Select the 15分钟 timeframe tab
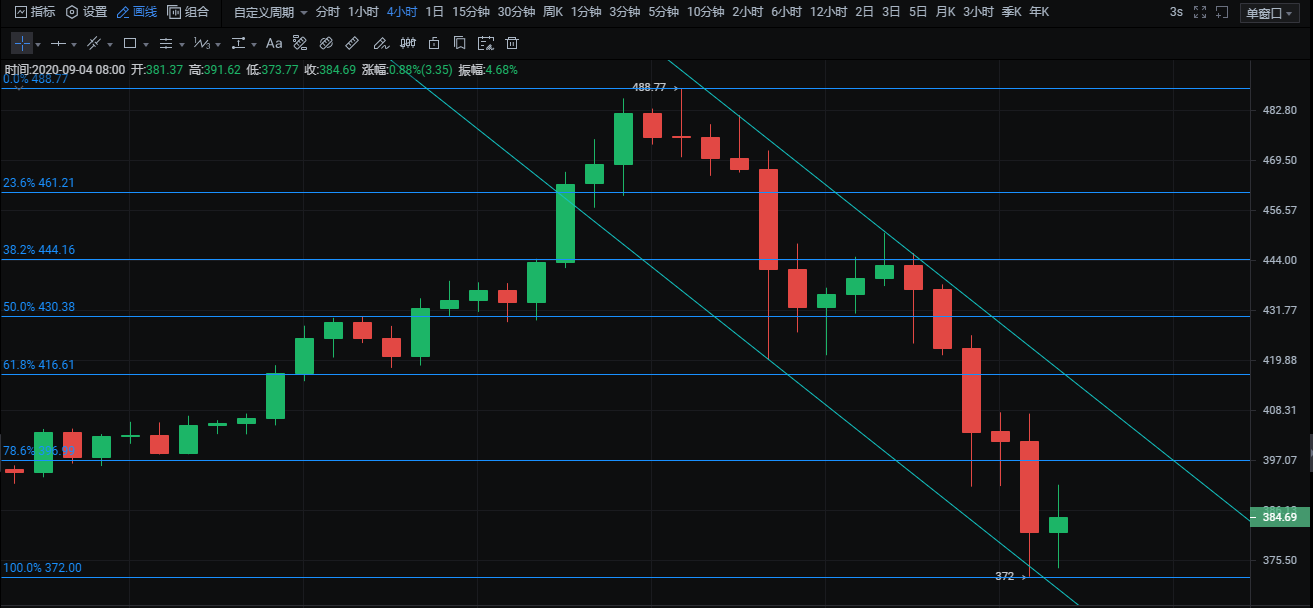The height and width of the screenshot is (608, 1313). [x=470, y=12]
